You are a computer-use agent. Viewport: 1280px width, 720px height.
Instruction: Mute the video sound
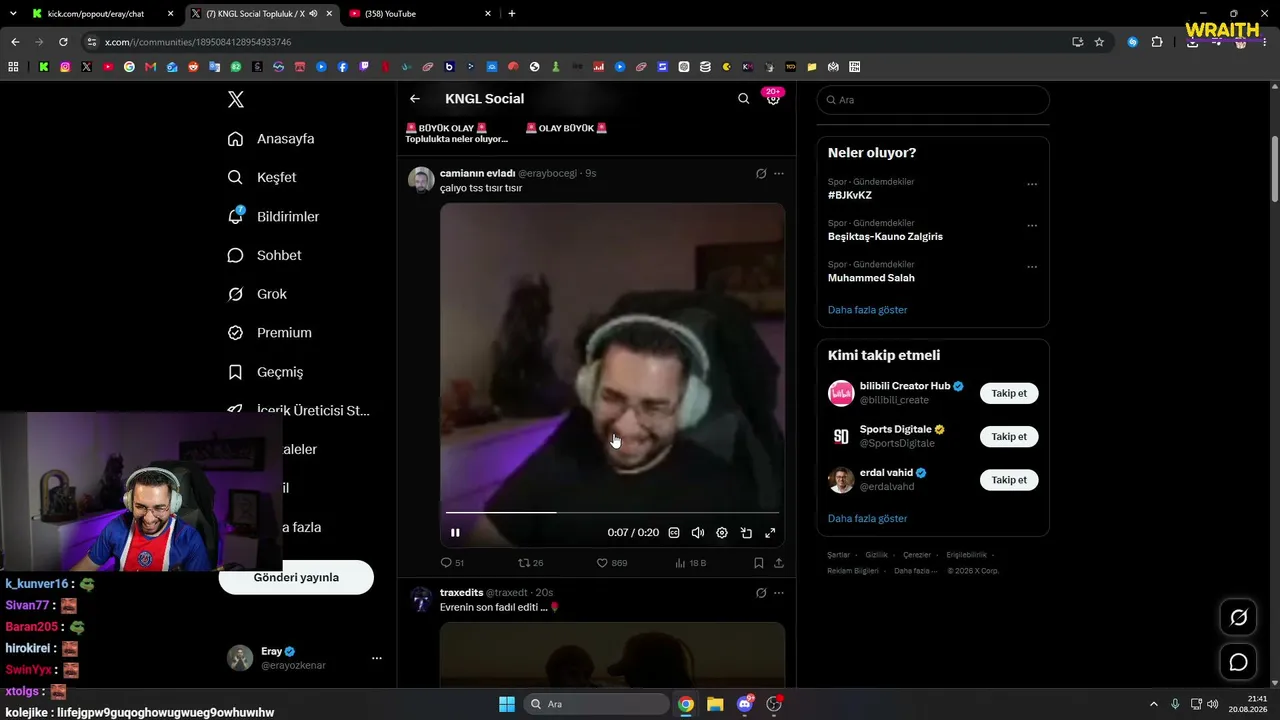[698, 533]
